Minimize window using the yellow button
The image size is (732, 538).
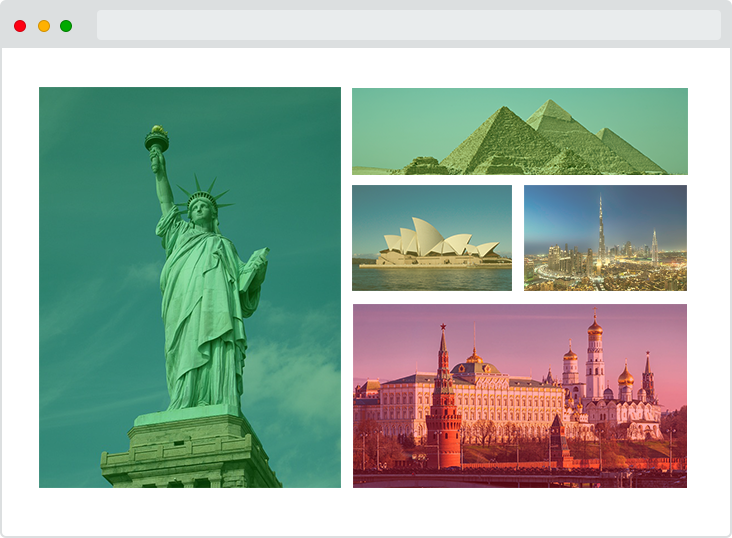click(x=44, y=26)
